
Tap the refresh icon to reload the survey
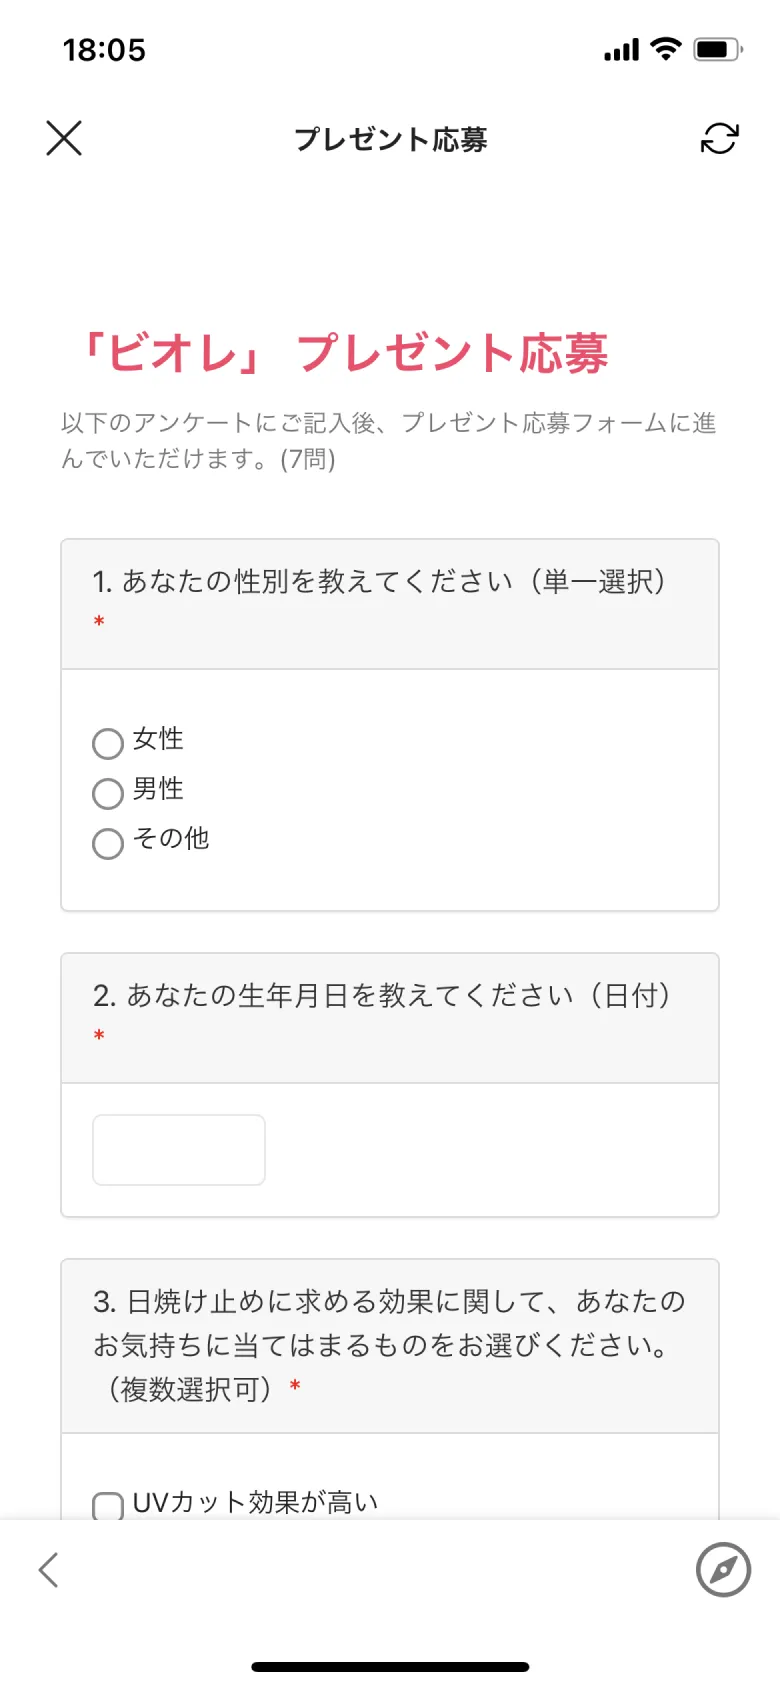click(719, 139)
